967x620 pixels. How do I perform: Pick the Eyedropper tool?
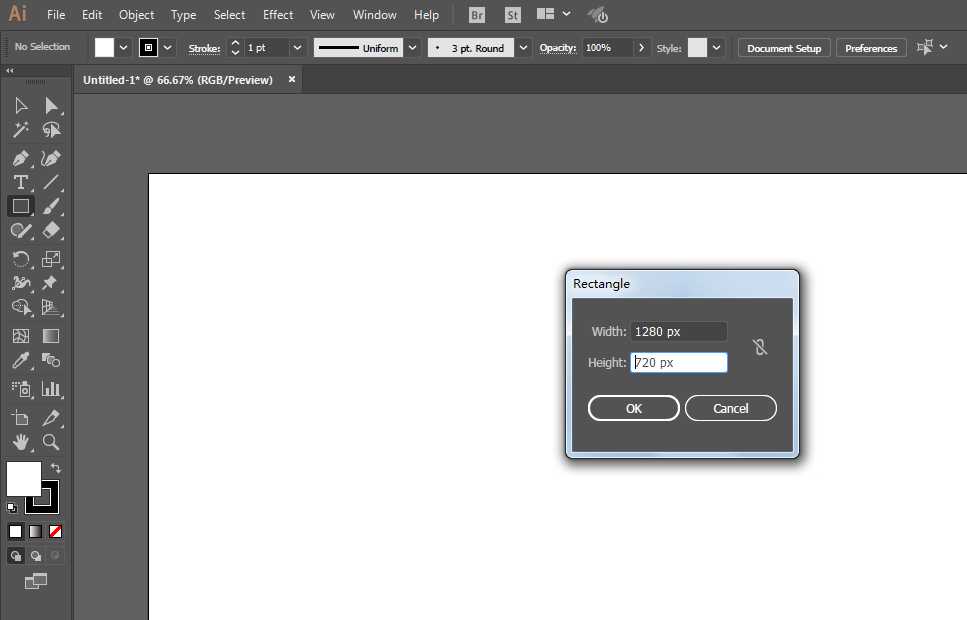click(x=20, y=361)
